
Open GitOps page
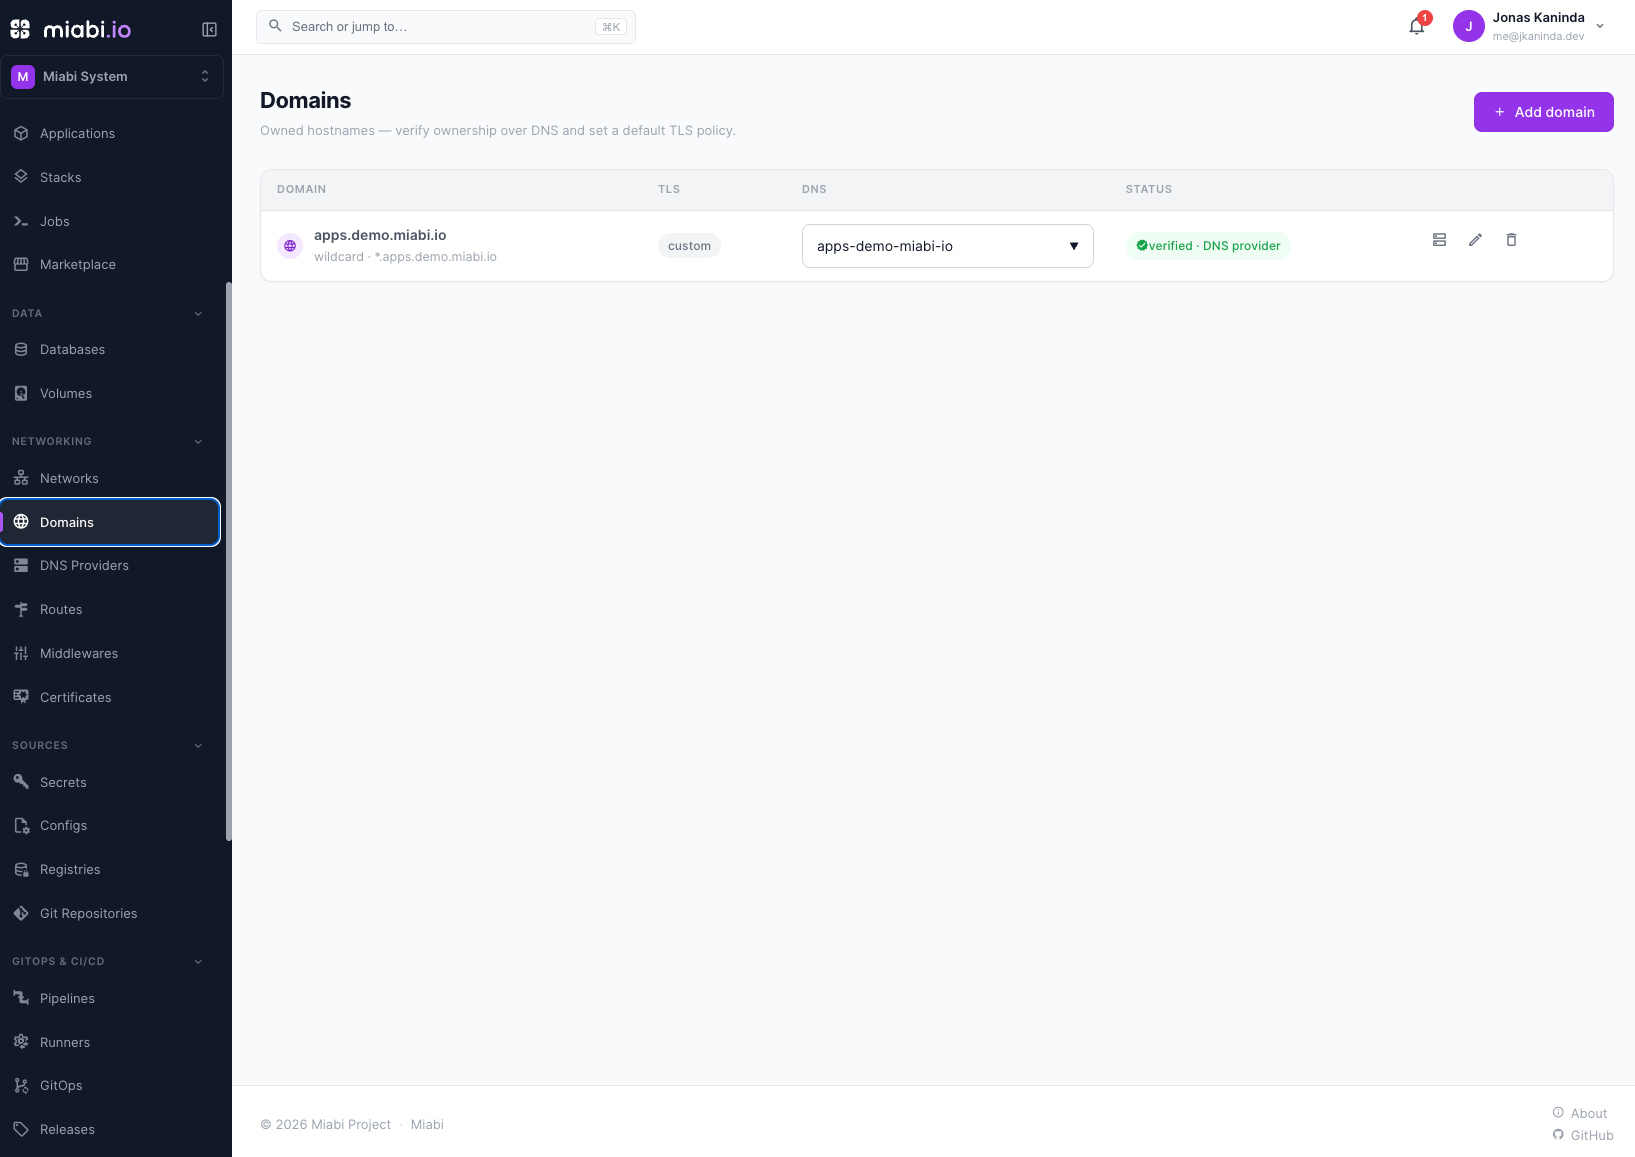point(110,1085)
